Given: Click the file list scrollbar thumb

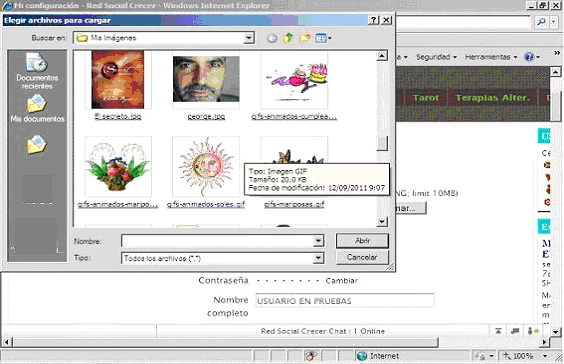Looking at the screenshot, I should [x=382, y=143].
